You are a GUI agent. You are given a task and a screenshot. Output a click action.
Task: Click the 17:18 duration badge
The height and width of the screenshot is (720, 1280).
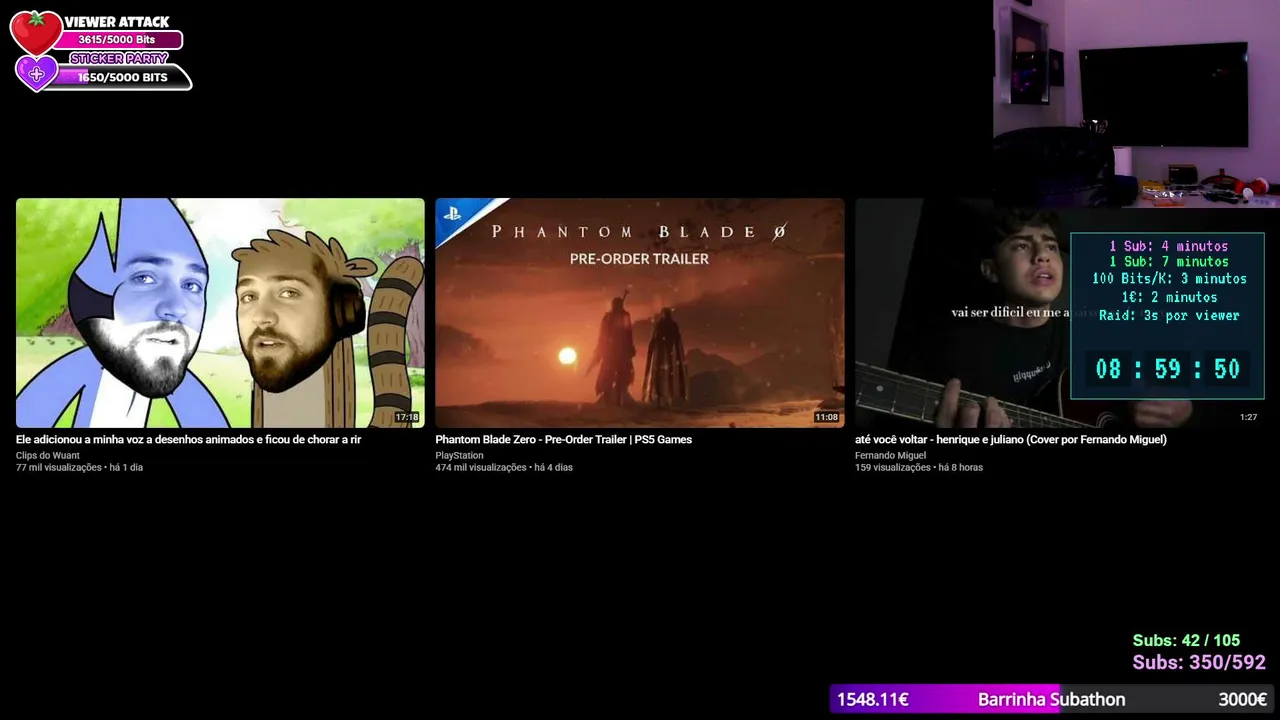406,417
